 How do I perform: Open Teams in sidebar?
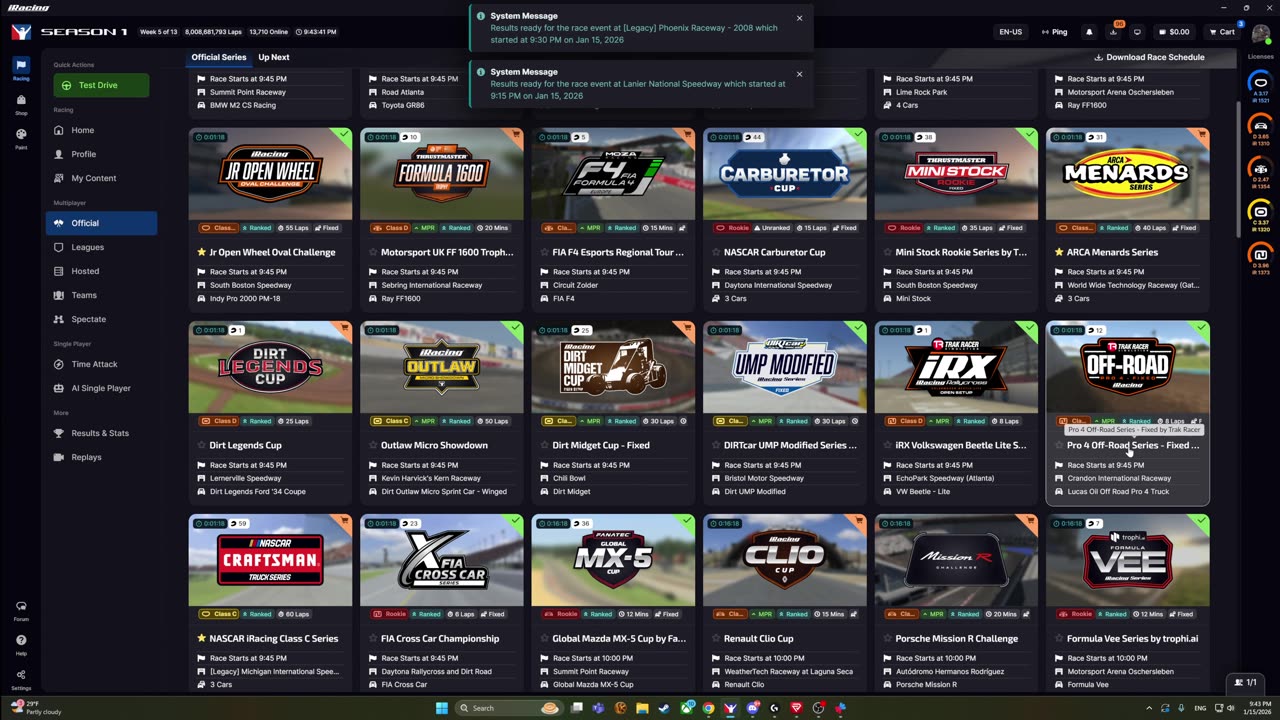(101, 295)
